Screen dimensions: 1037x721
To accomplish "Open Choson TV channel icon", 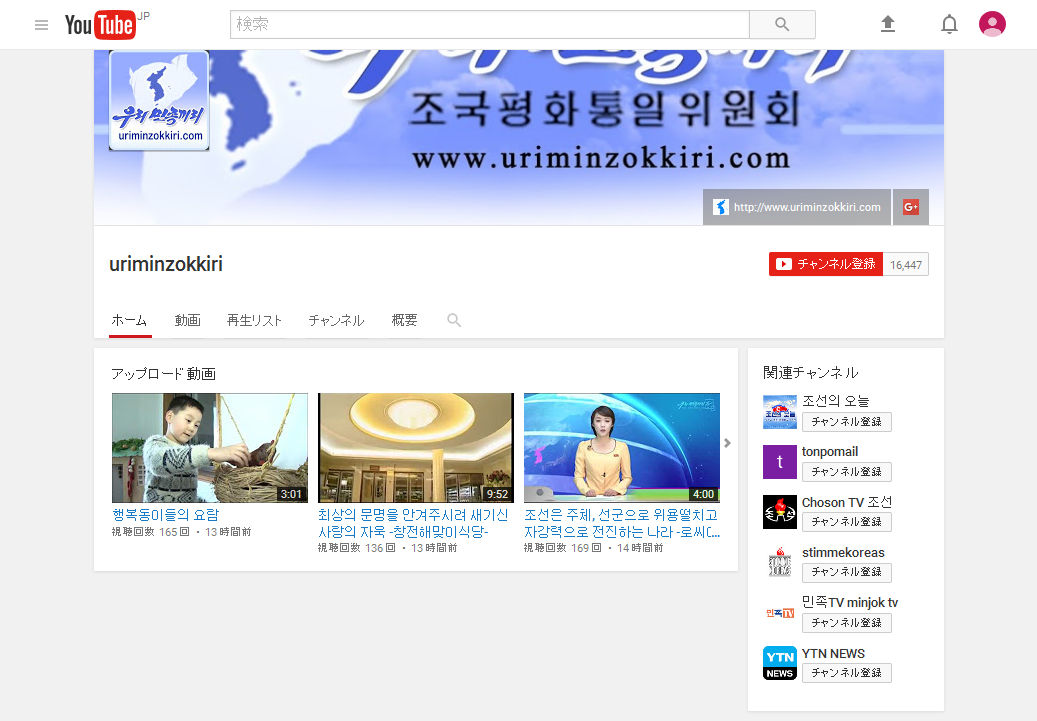I will coord(780,512).
